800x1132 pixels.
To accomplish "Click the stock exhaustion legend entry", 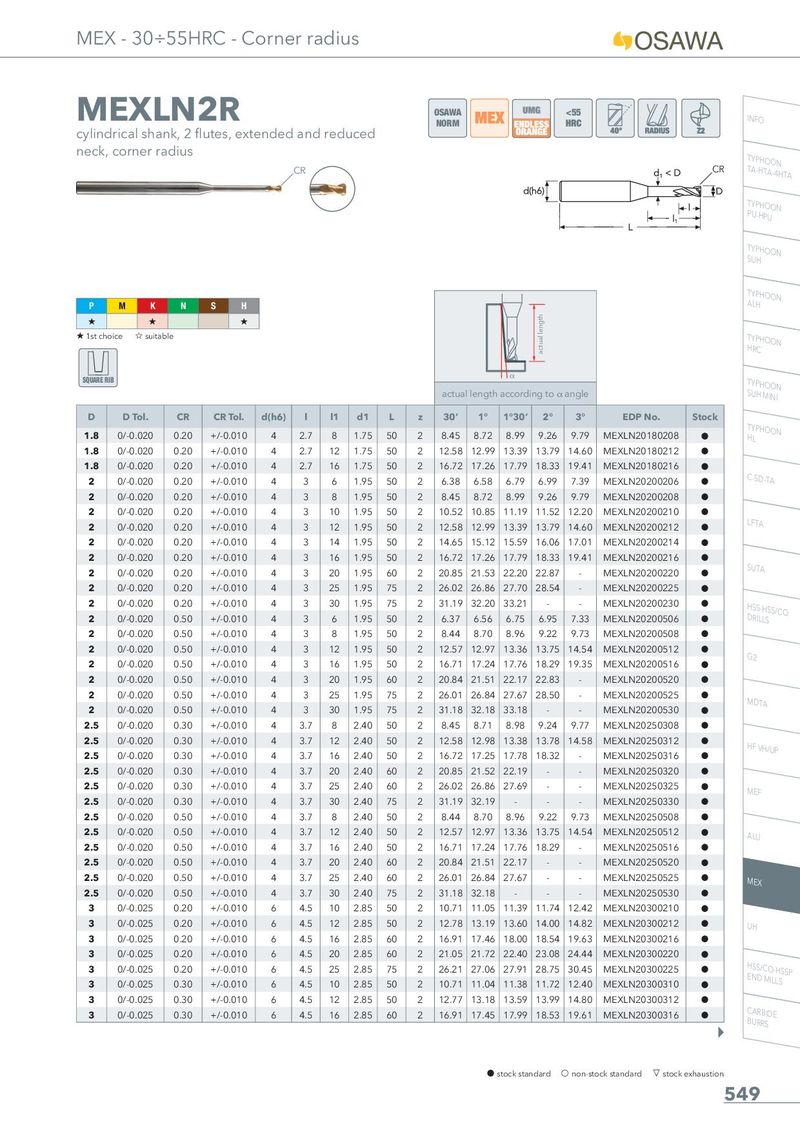I will tap(688, 1074).
